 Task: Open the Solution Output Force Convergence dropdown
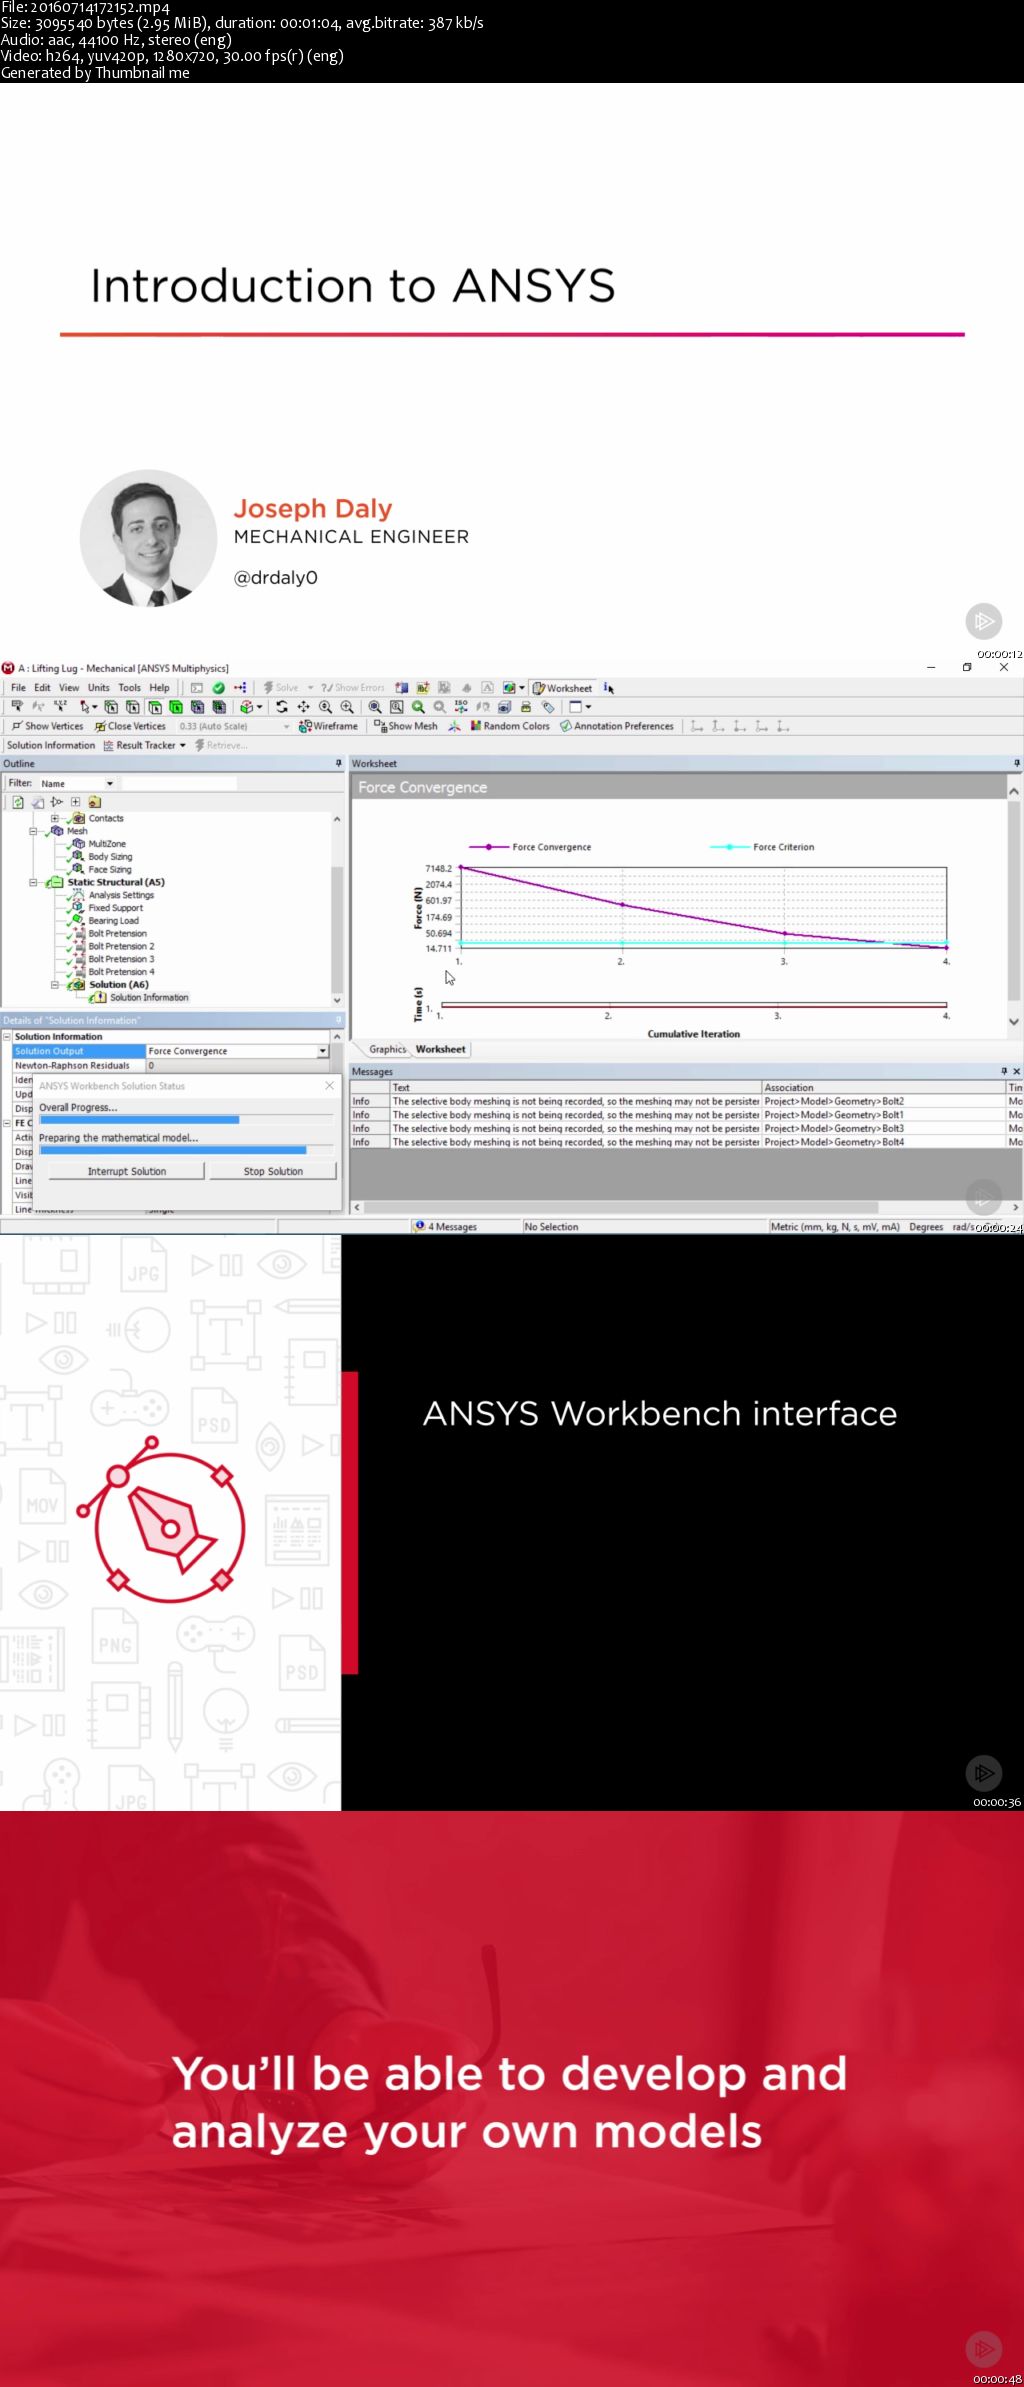tap(322, 1051)
